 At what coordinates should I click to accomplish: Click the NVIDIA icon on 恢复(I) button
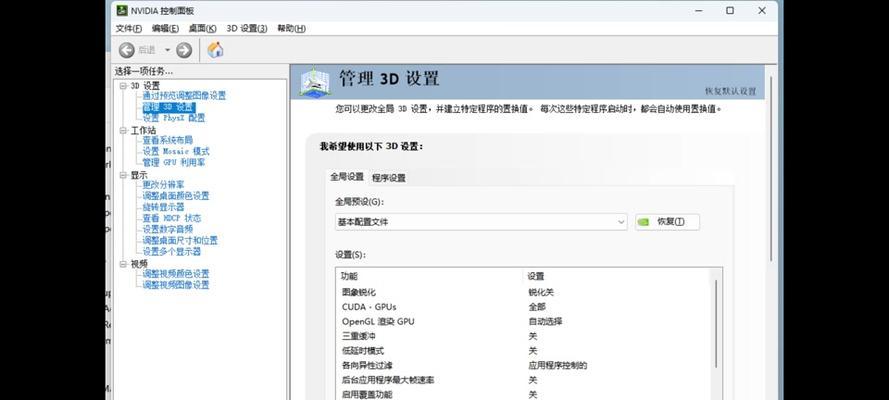click(x=643, y=222)
